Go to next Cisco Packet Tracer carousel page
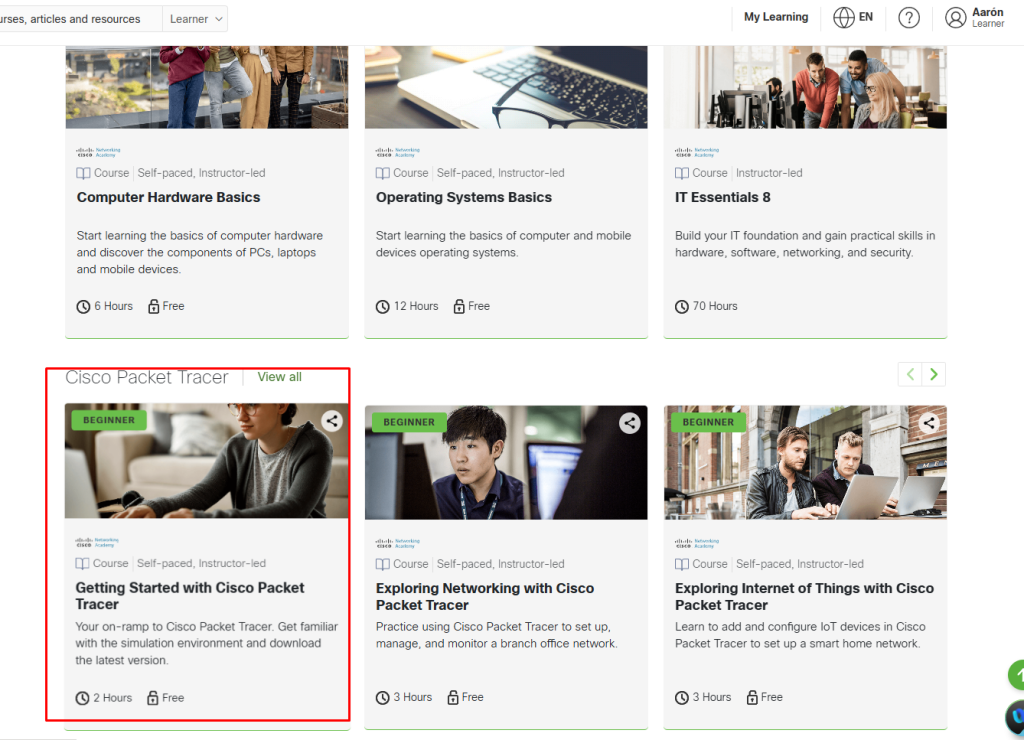Screen dimensions: 1024x740 coord(934,374)
